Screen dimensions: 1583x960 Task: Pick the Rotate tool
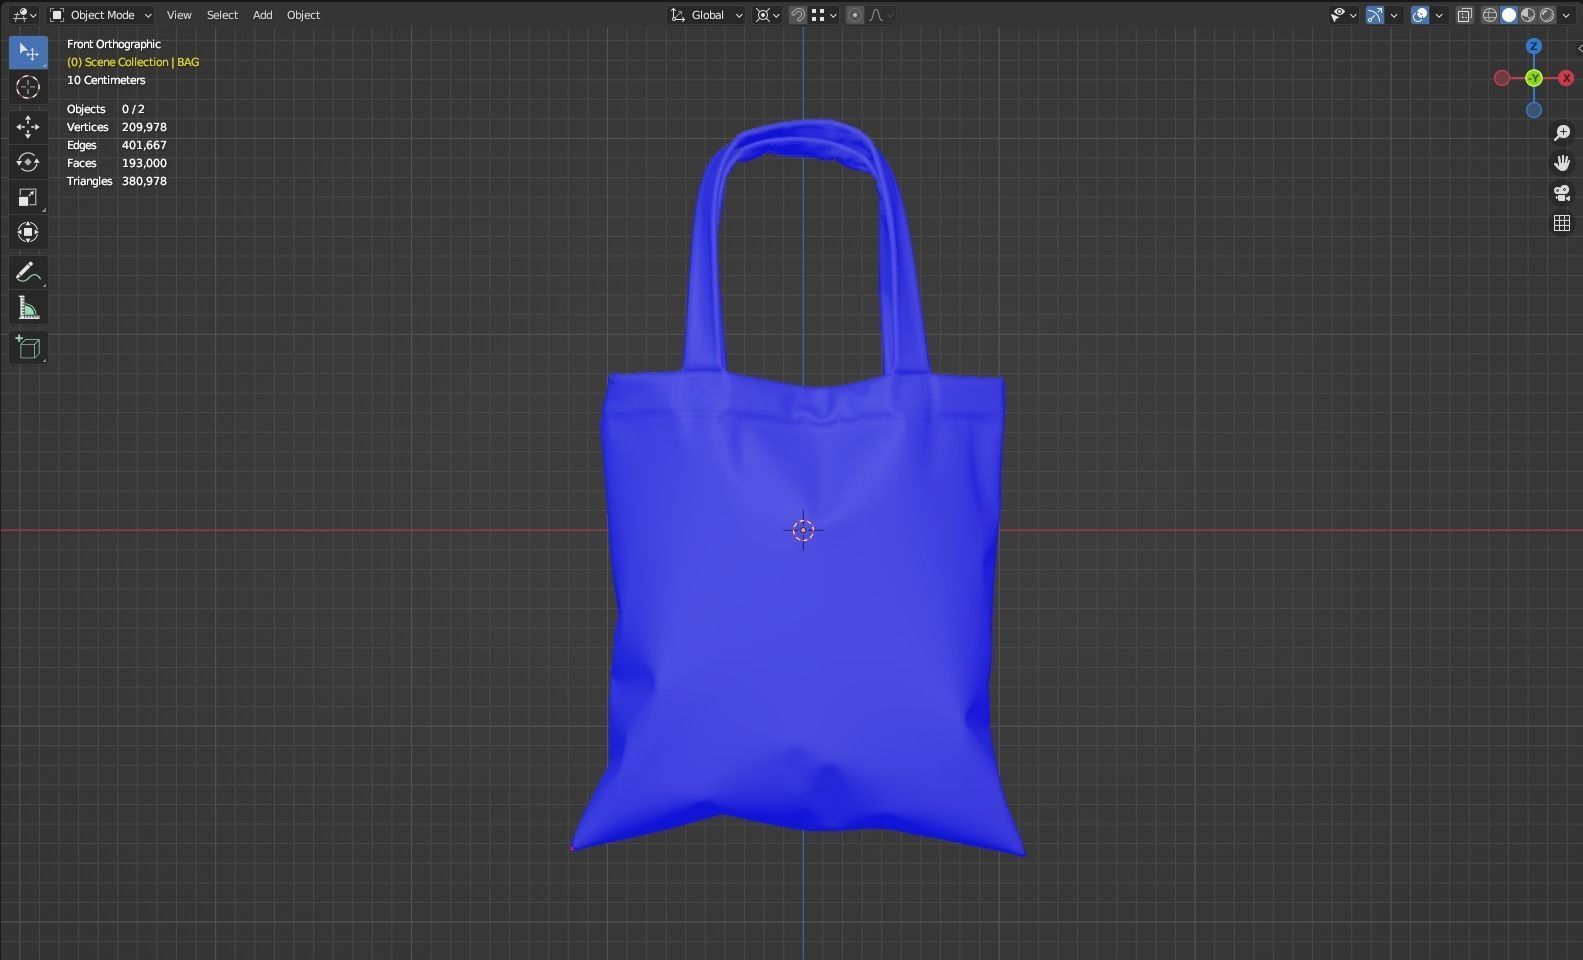[28, 162]
